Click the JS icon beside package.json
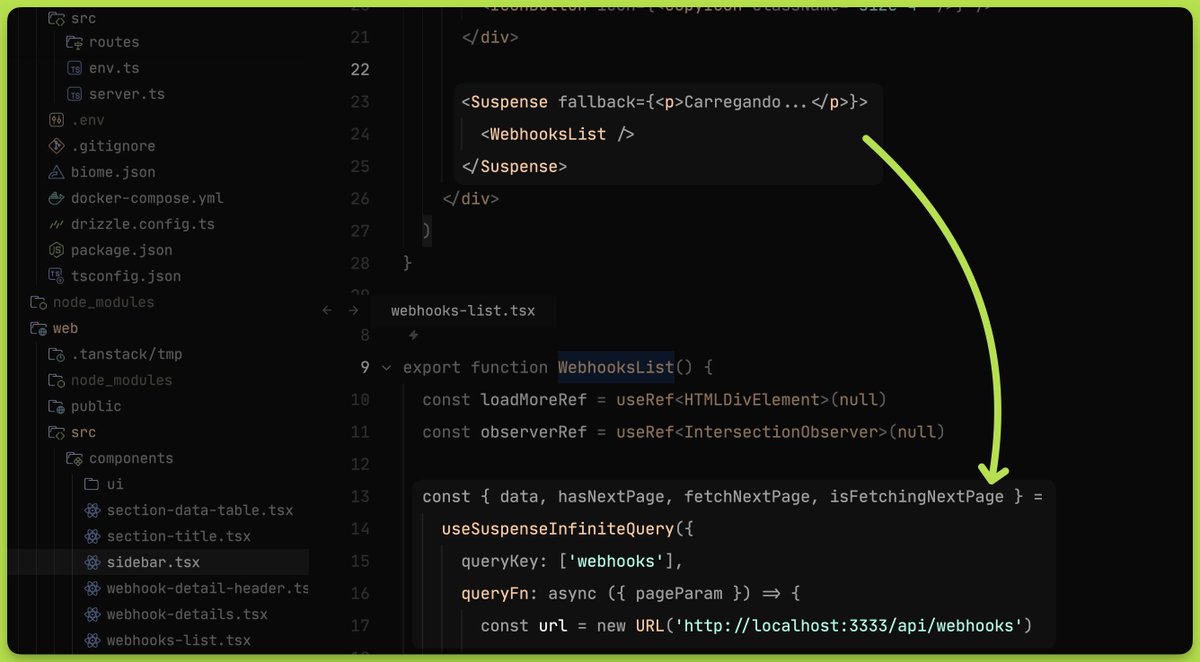The width and height of the screenshot is (1200, 662). click(57, 250)
